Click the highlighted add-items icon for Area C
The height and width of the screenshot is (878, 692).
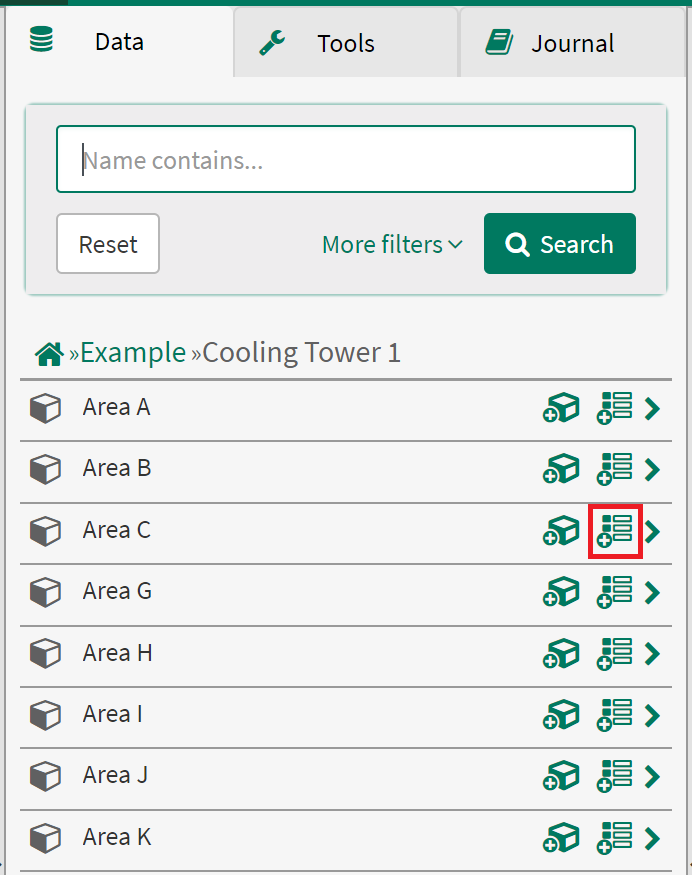coord(615,530)
